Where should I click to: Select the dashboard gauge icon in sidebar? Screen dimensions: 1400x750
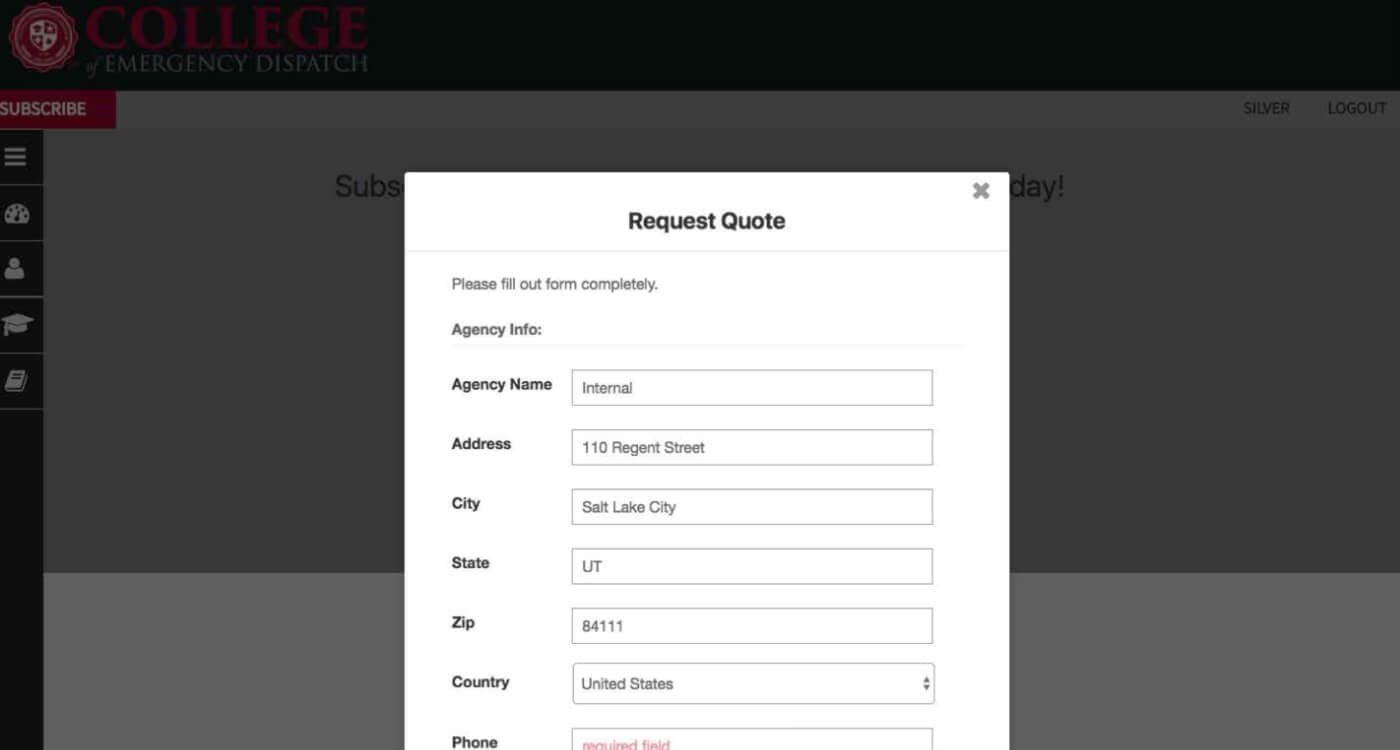[19, 212]
